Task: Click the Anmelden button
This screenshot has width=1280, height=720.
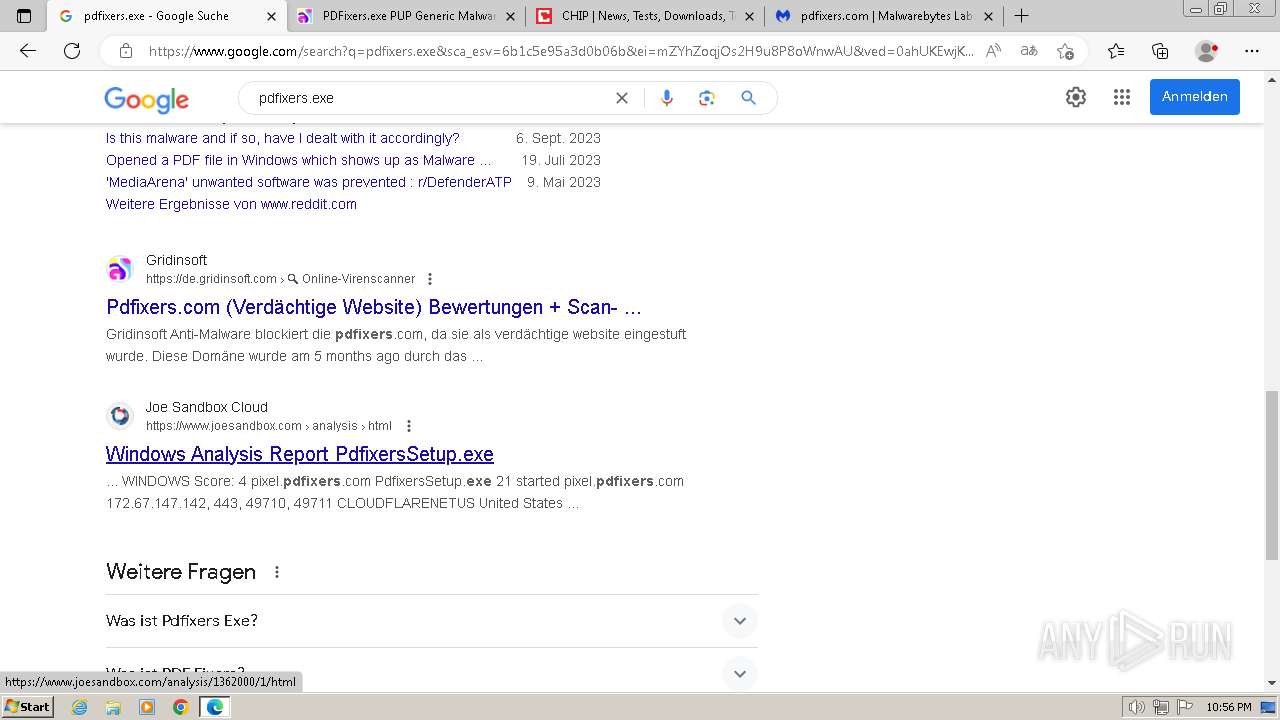Action: (1195, 97)
